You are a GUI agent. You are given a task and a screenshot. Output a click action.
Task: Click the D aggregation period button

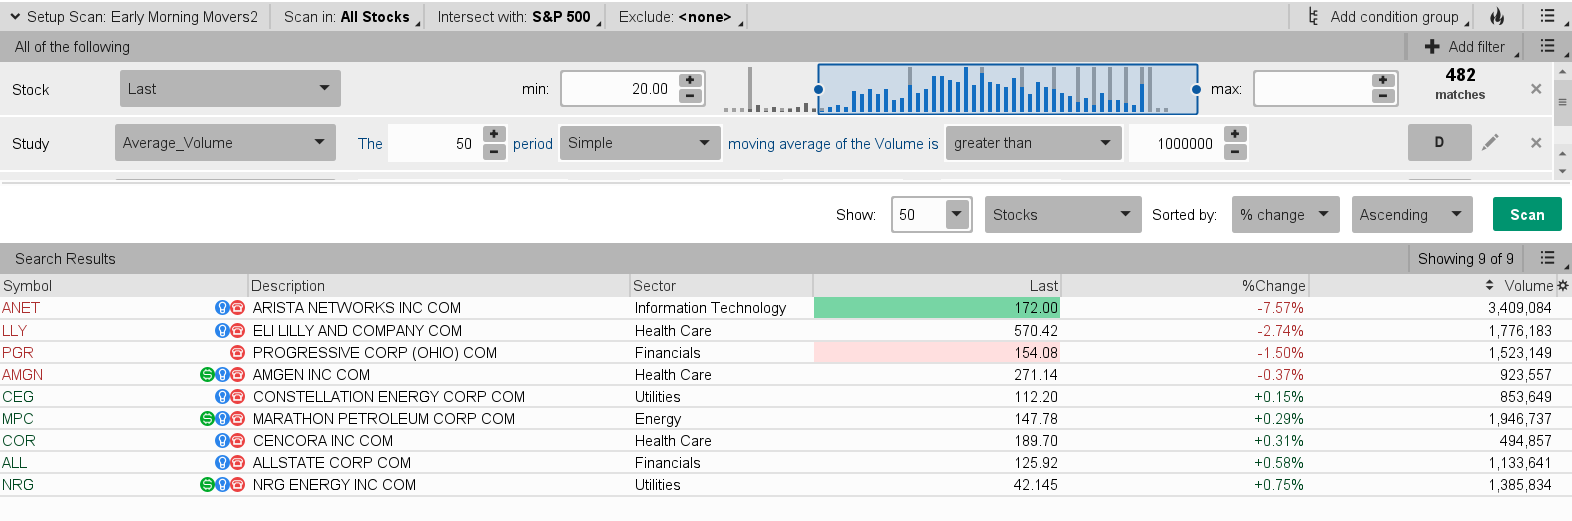[x=1439, y=142]
